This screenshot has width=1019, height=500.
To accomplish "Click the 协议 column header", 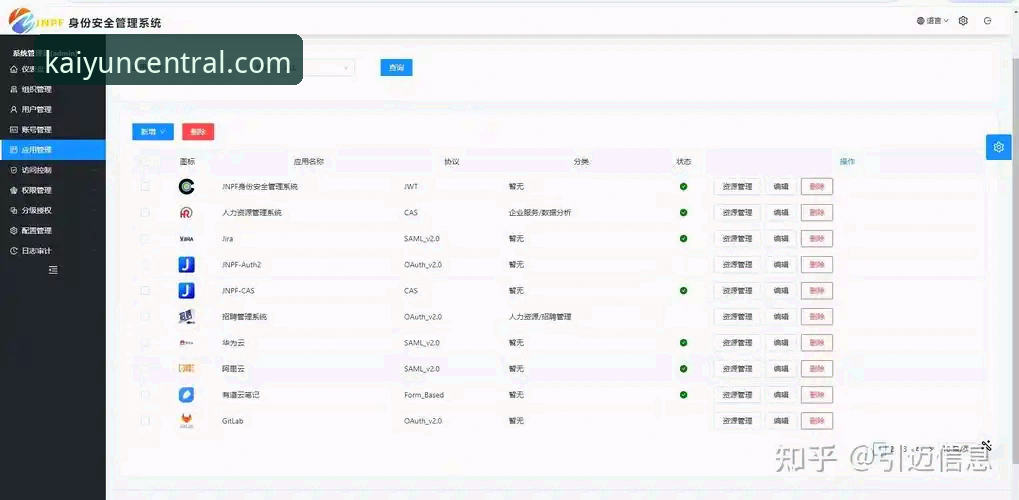I will pos(451,161).
